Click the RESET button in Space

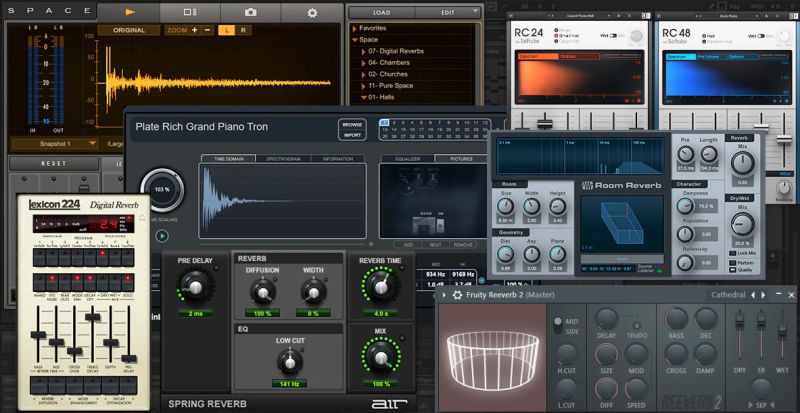point(54,164)
